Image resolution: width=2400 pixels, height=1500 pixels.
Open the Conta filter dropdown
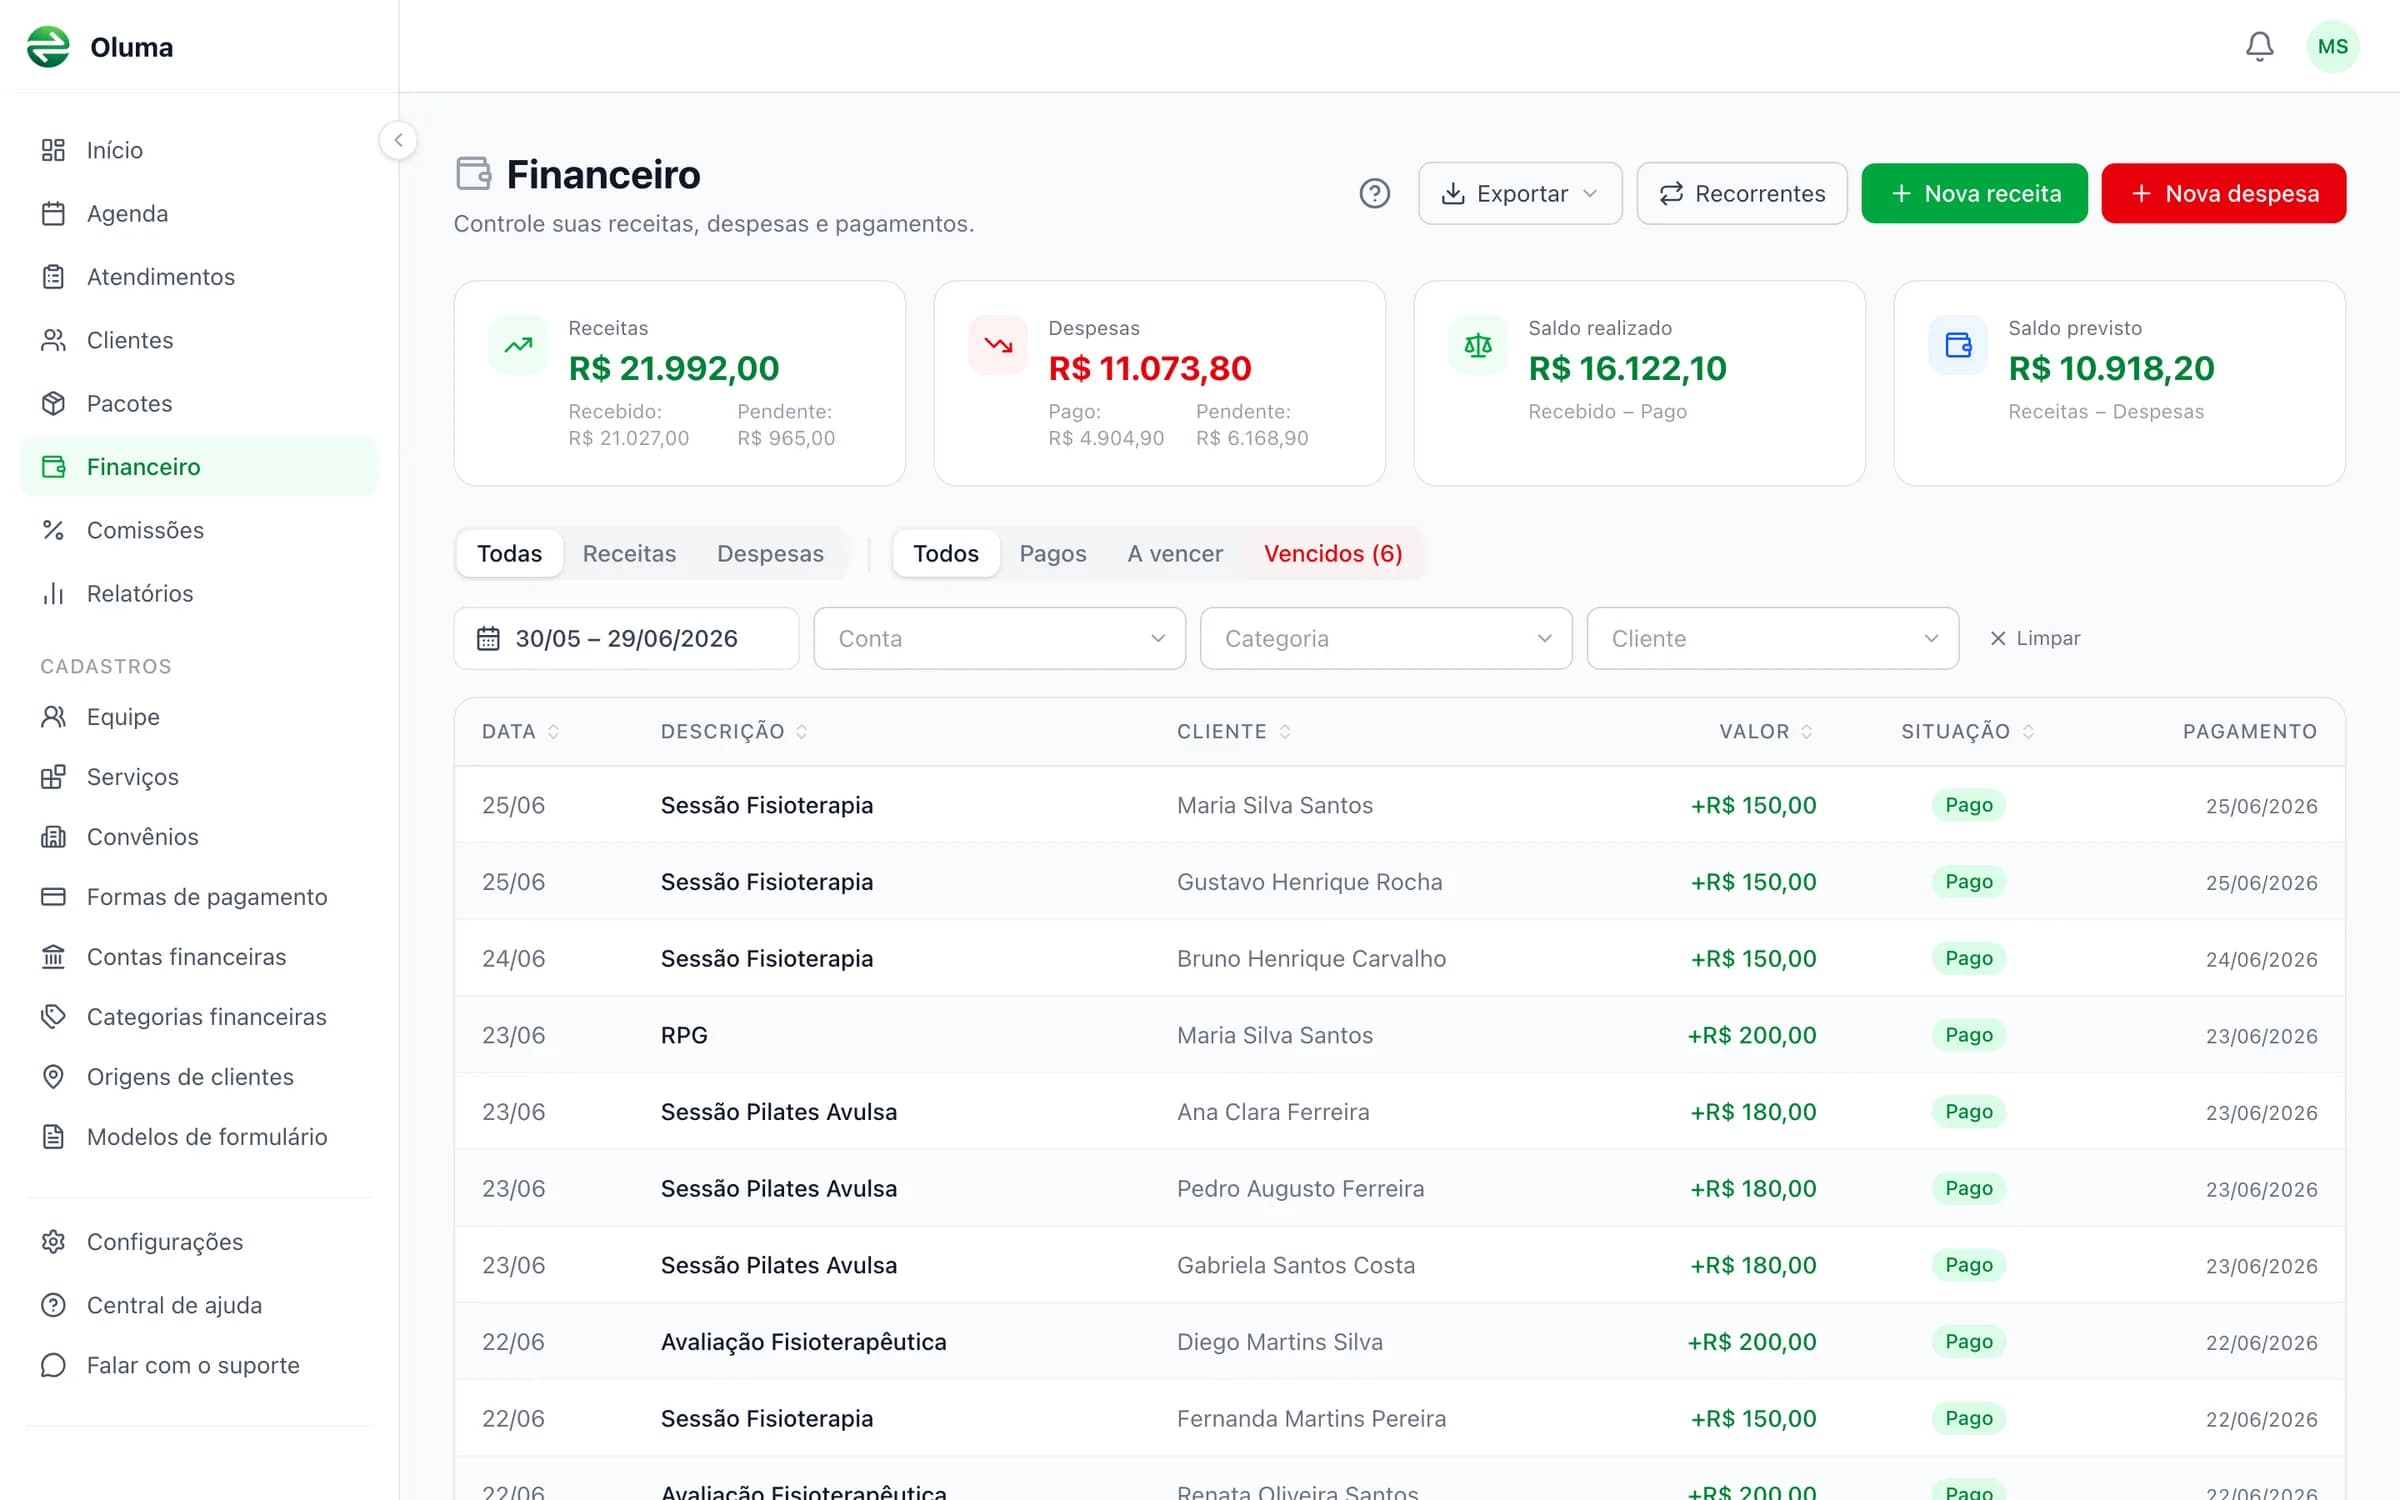tap(999, 638)
